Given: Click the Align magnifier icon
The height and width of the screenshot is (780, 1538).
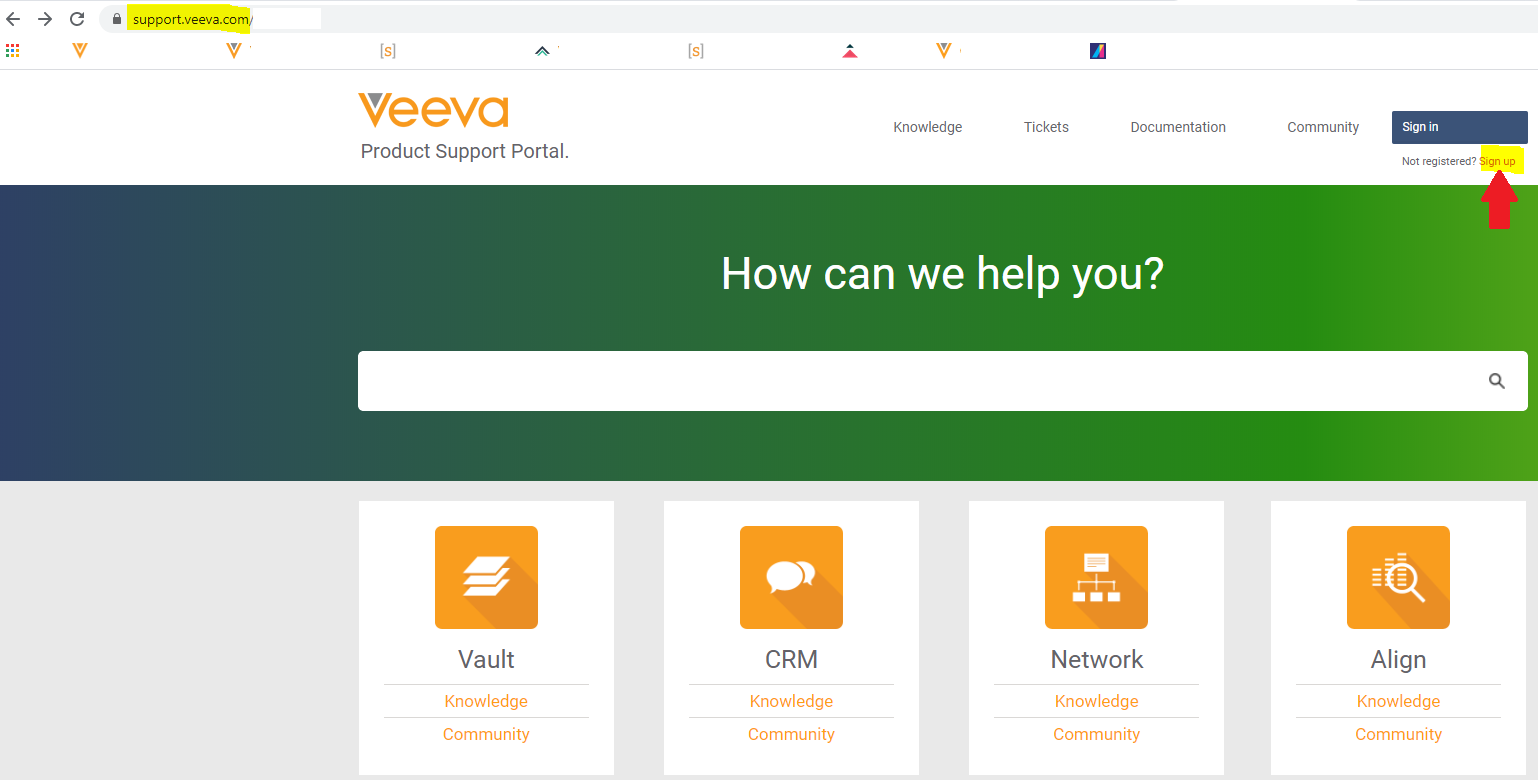Looking at the screenshot, I should [1398, 577].
